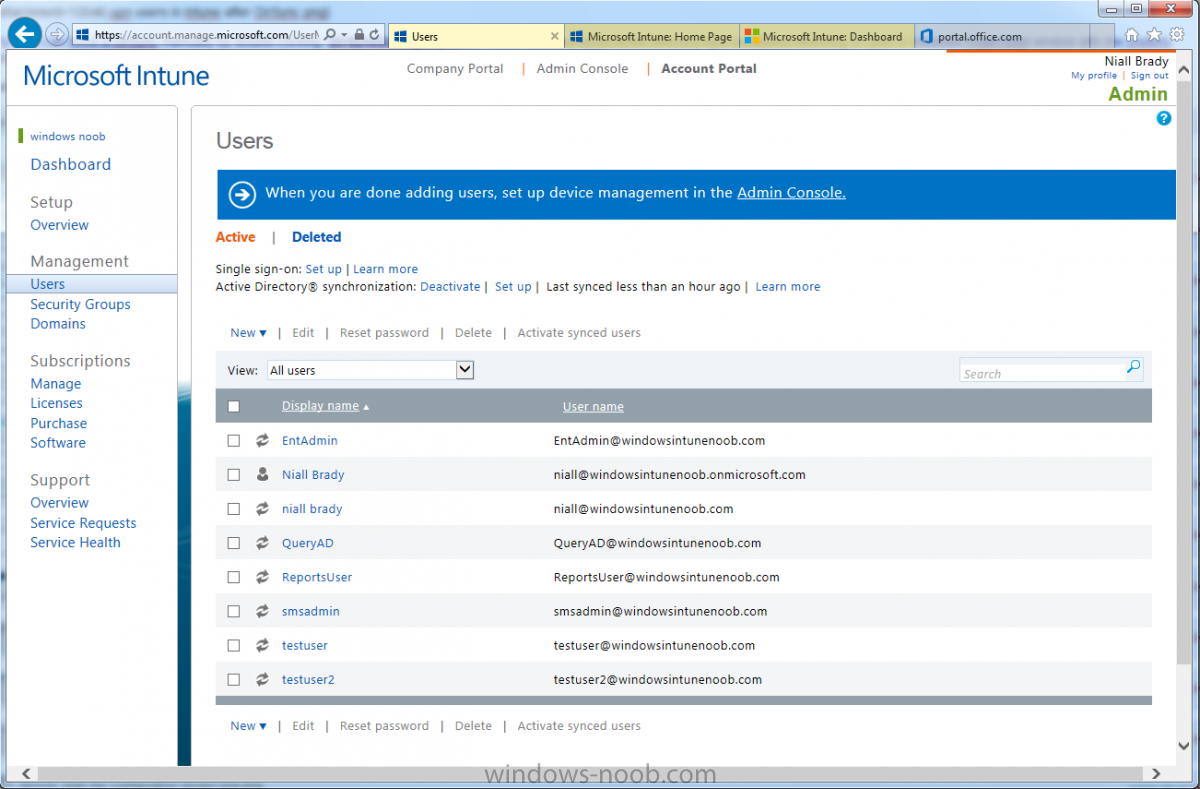Select the checkbox for Niall Brady onmicrosoft account
1200x789 pixels.
(x=234, y=474)
